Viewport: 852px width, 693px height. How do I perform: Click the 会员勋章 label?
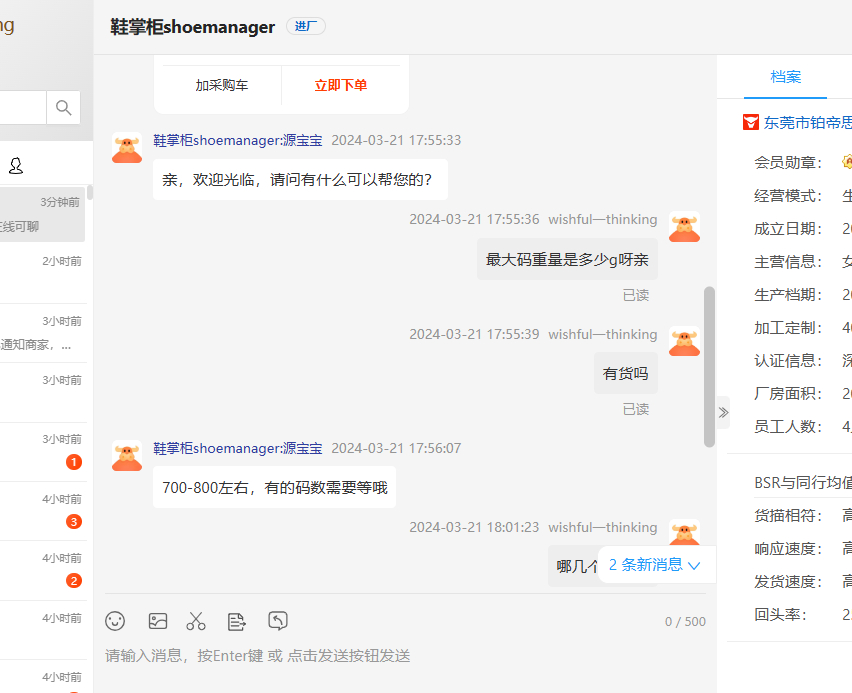click(x=788, y=163)
